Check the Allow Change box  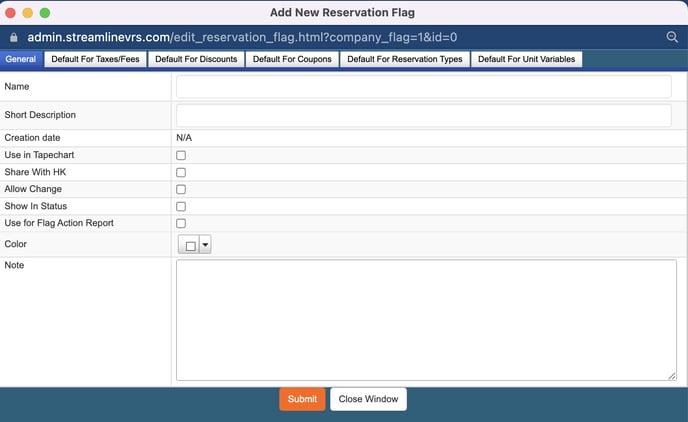coord(181,190)
